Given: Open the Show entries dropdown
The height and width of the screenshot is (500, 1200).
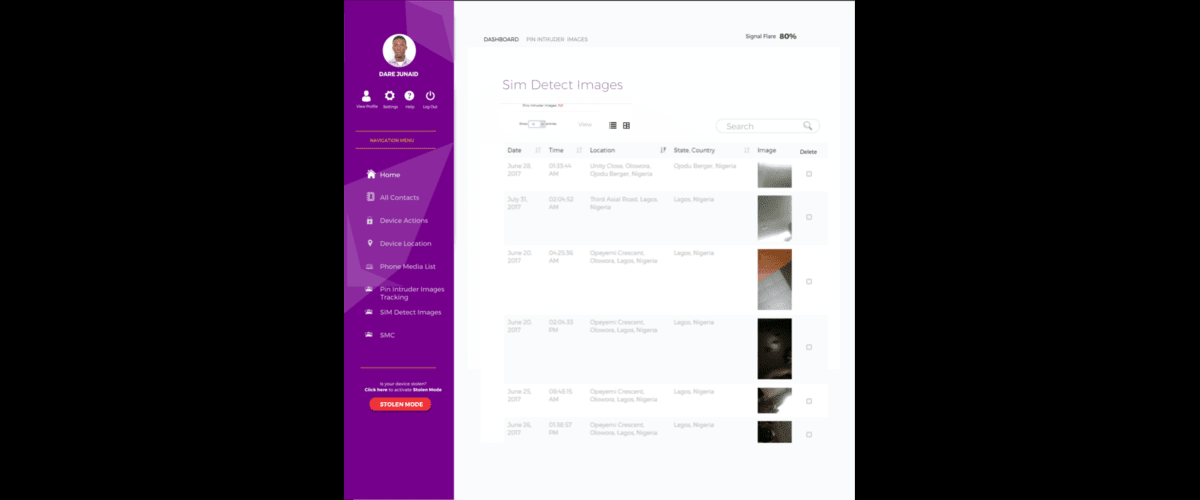Looking at the screenshot, I should point(537,124).
